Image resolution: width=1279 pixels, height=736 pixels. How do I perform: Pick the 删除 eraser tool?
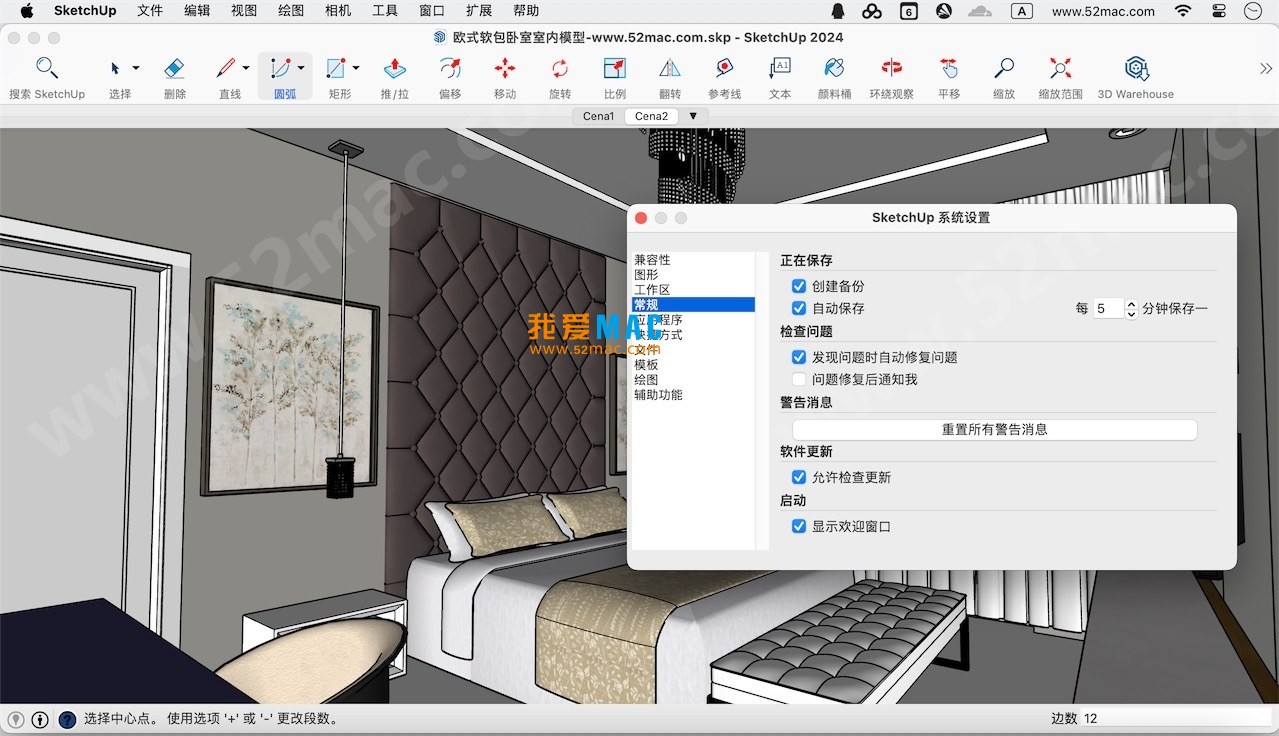174,68
